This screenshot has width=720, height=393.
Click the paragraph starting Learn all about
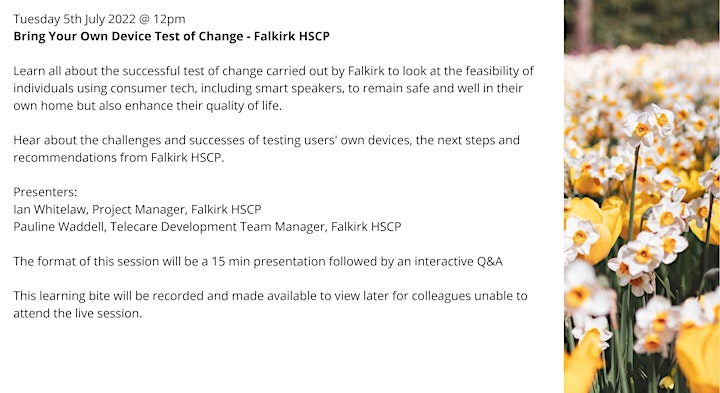[273, 88]
